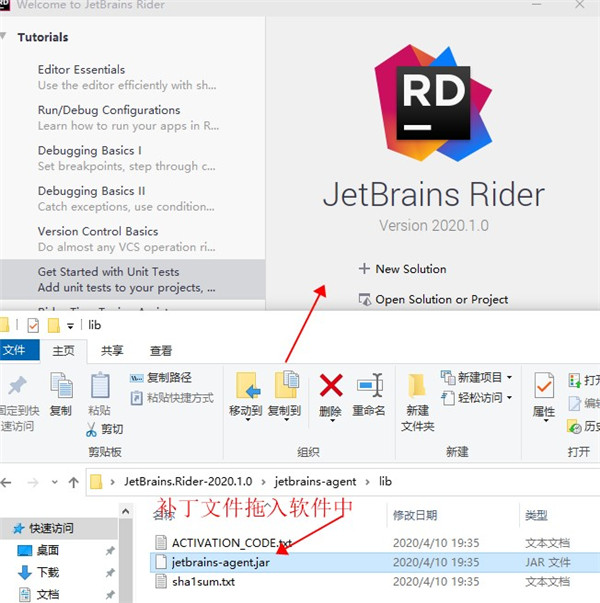Click Copy path (复制路径)
The height and width of the screenshot is (603, 600).
coord(161,378)
